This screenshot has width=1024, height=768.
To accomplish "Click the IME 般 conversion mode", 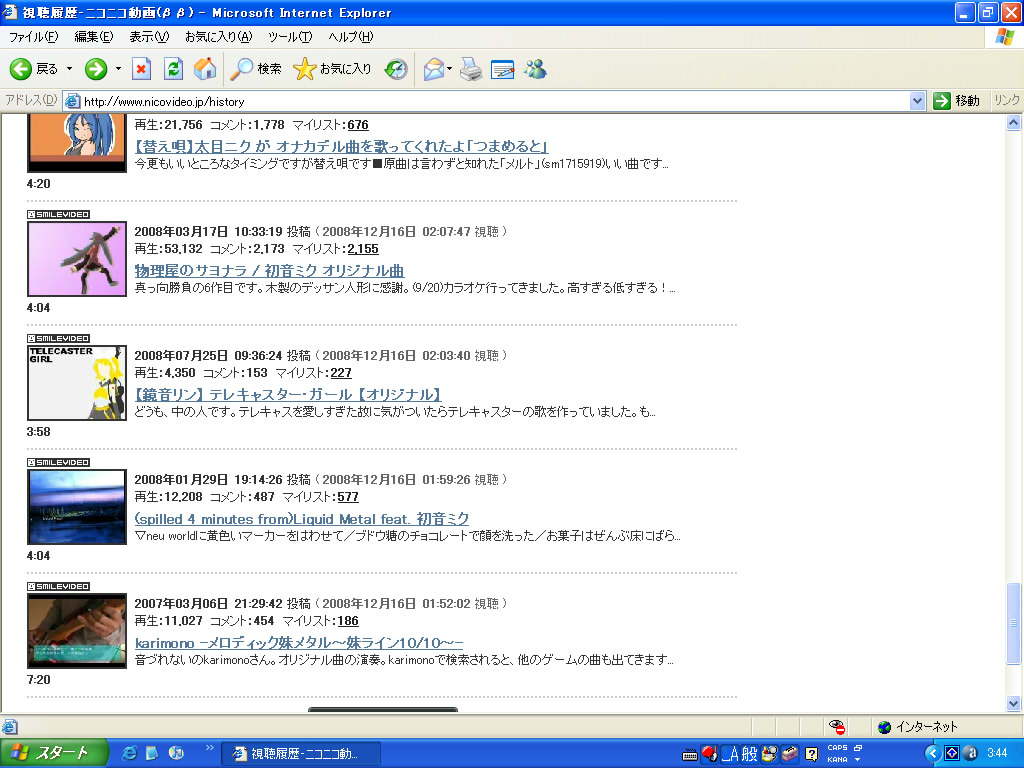I will coord(749,754).
